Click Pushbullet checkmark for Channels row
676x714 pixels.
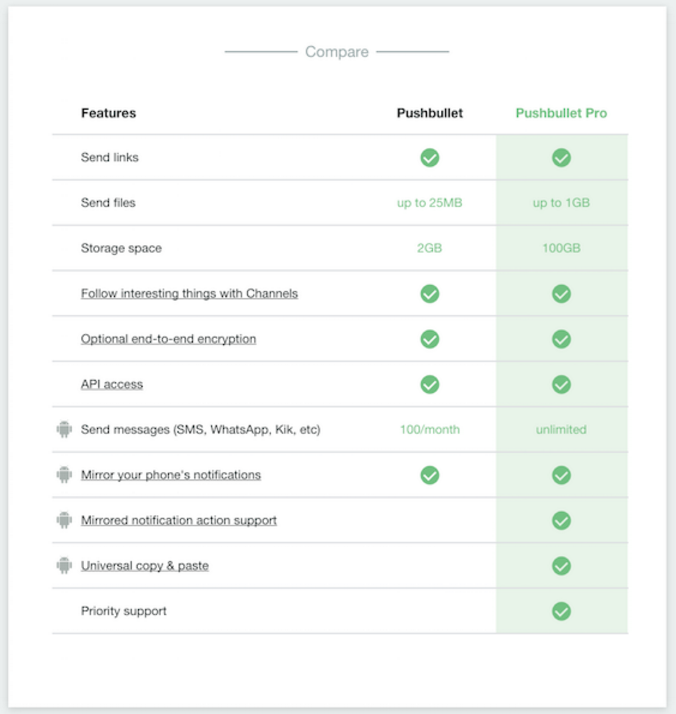[430, 294]
